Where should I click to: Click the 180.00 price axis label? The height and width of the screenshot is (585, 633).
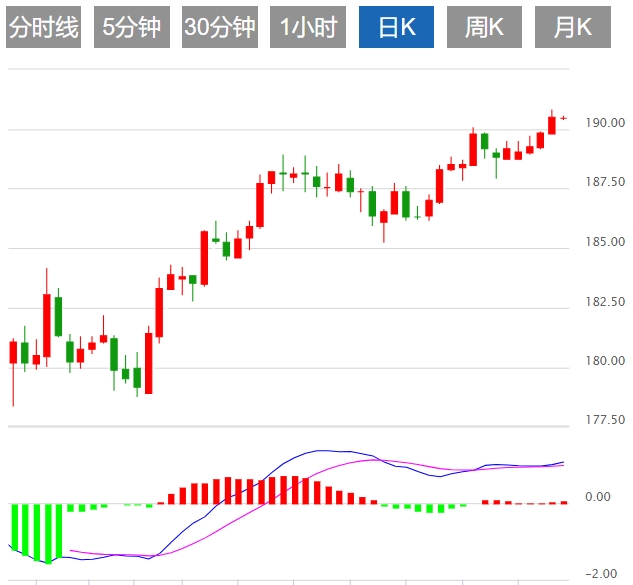[605, 361]
